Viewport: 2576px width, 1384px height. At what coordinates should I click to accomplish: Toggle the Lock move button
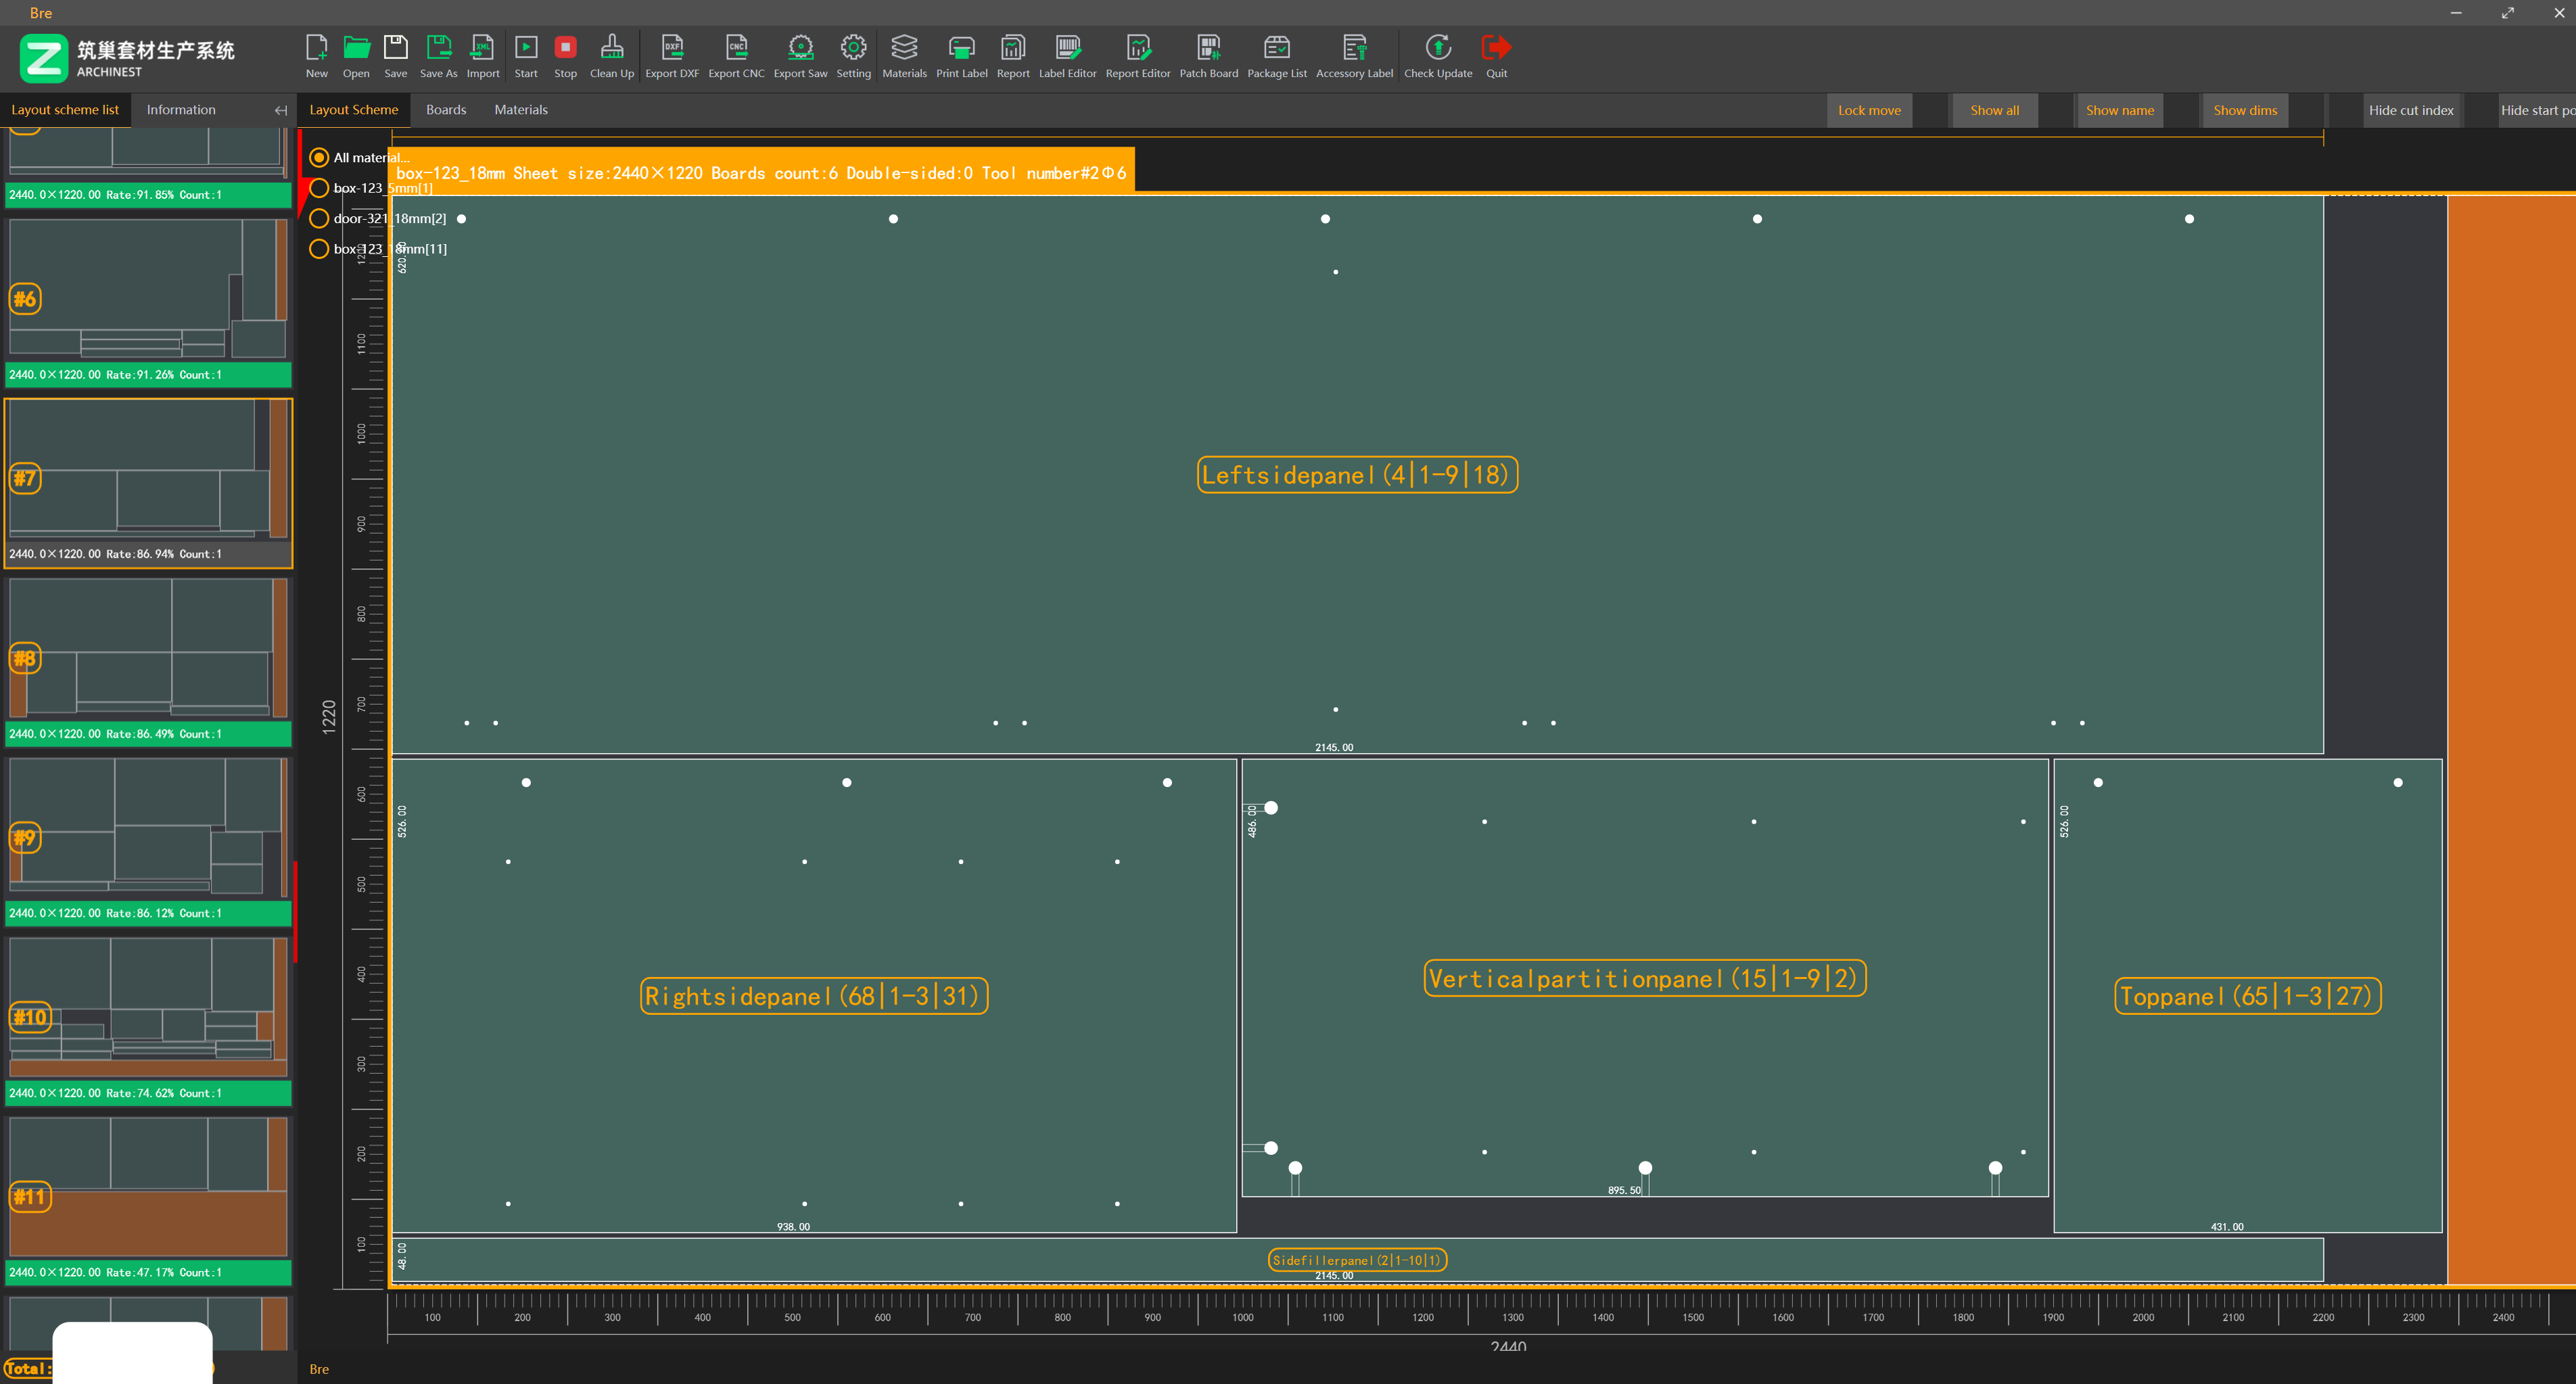[x=1868, y=110]
